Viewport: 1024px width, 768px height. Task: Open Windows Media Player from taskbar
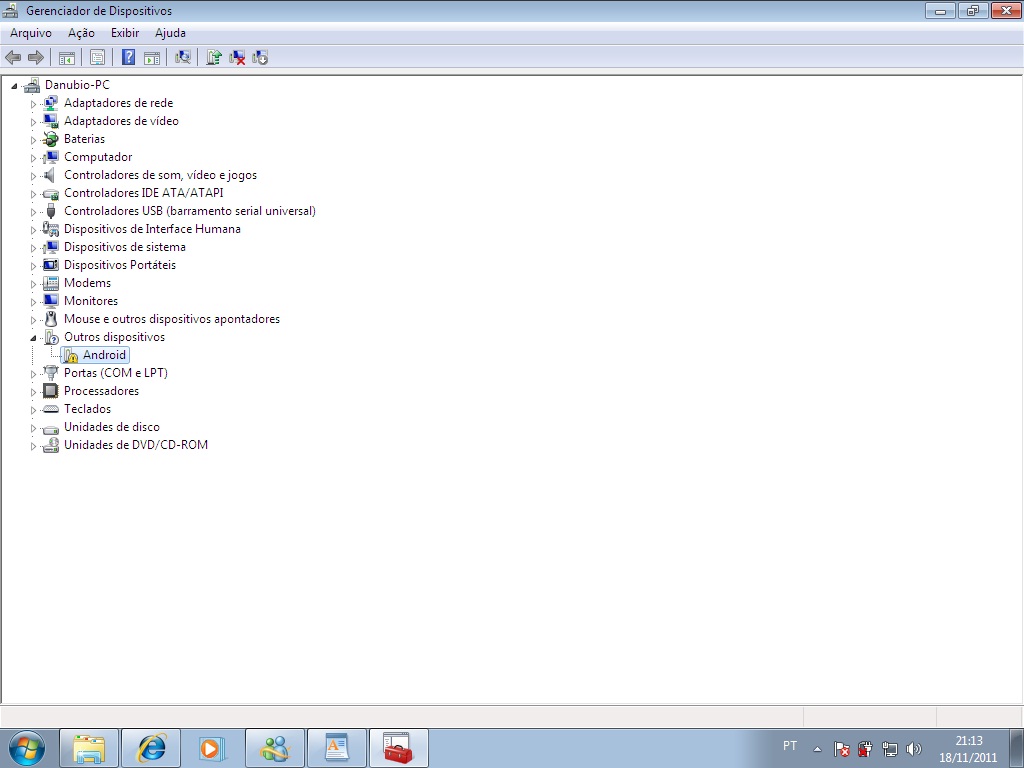(213, 748)
